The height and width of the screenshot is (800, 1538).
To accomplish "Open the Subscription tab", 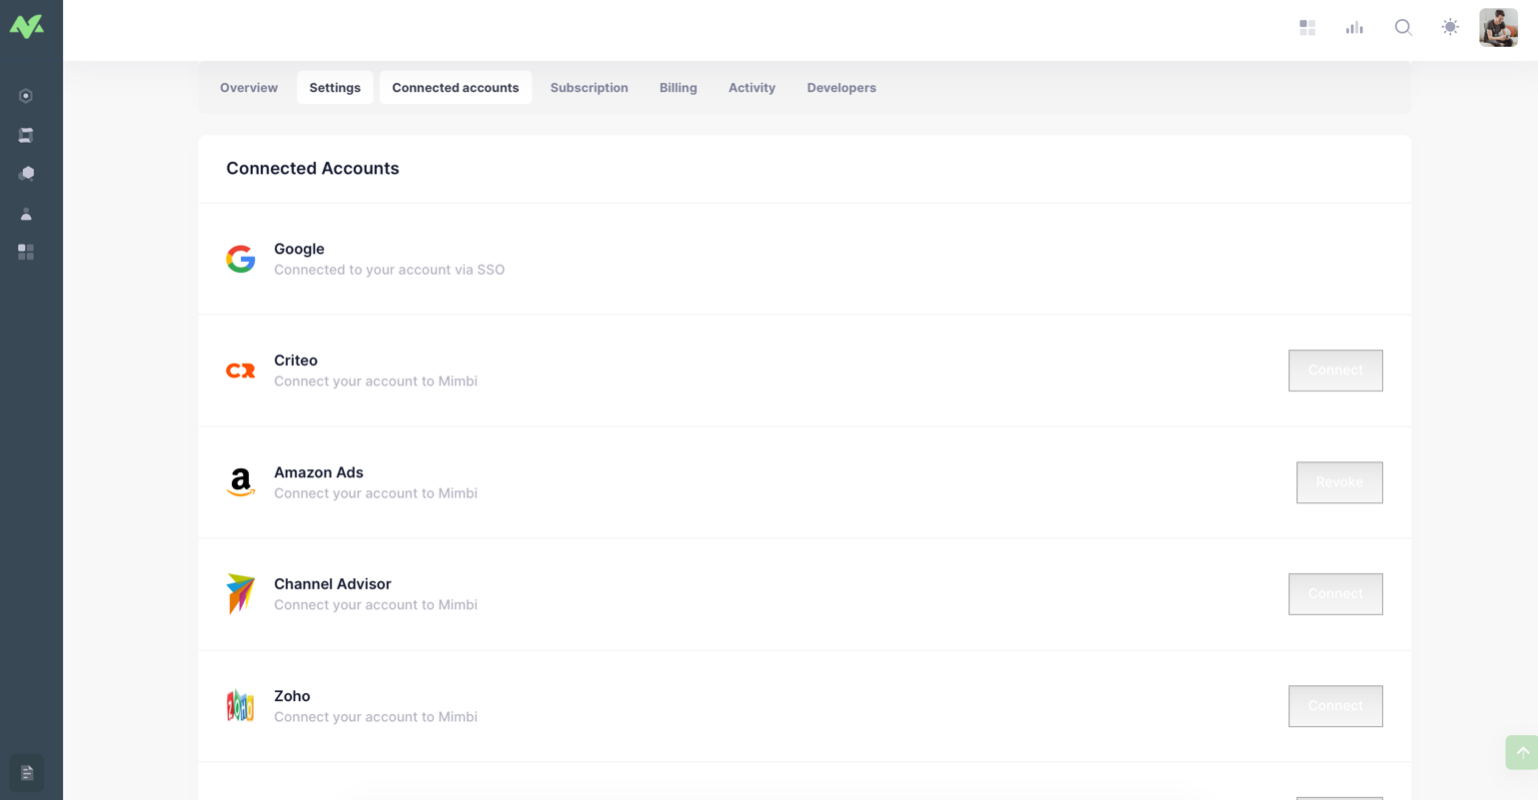I will pyautogui.click(x=589, y=87).
